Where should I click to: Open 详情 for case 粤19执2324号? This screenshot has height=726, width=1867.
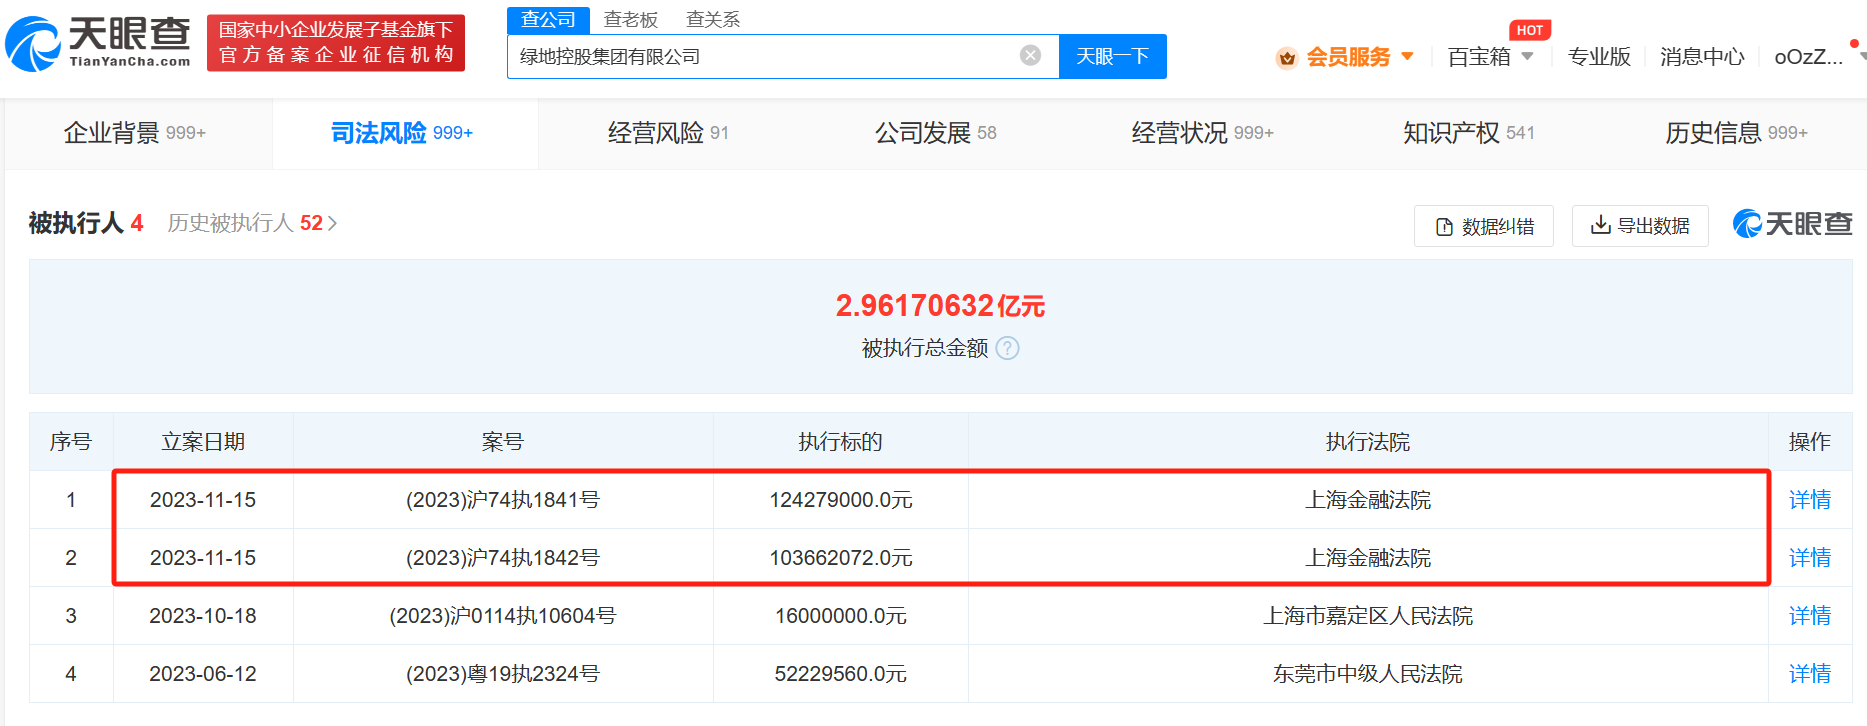(1810, 674)
